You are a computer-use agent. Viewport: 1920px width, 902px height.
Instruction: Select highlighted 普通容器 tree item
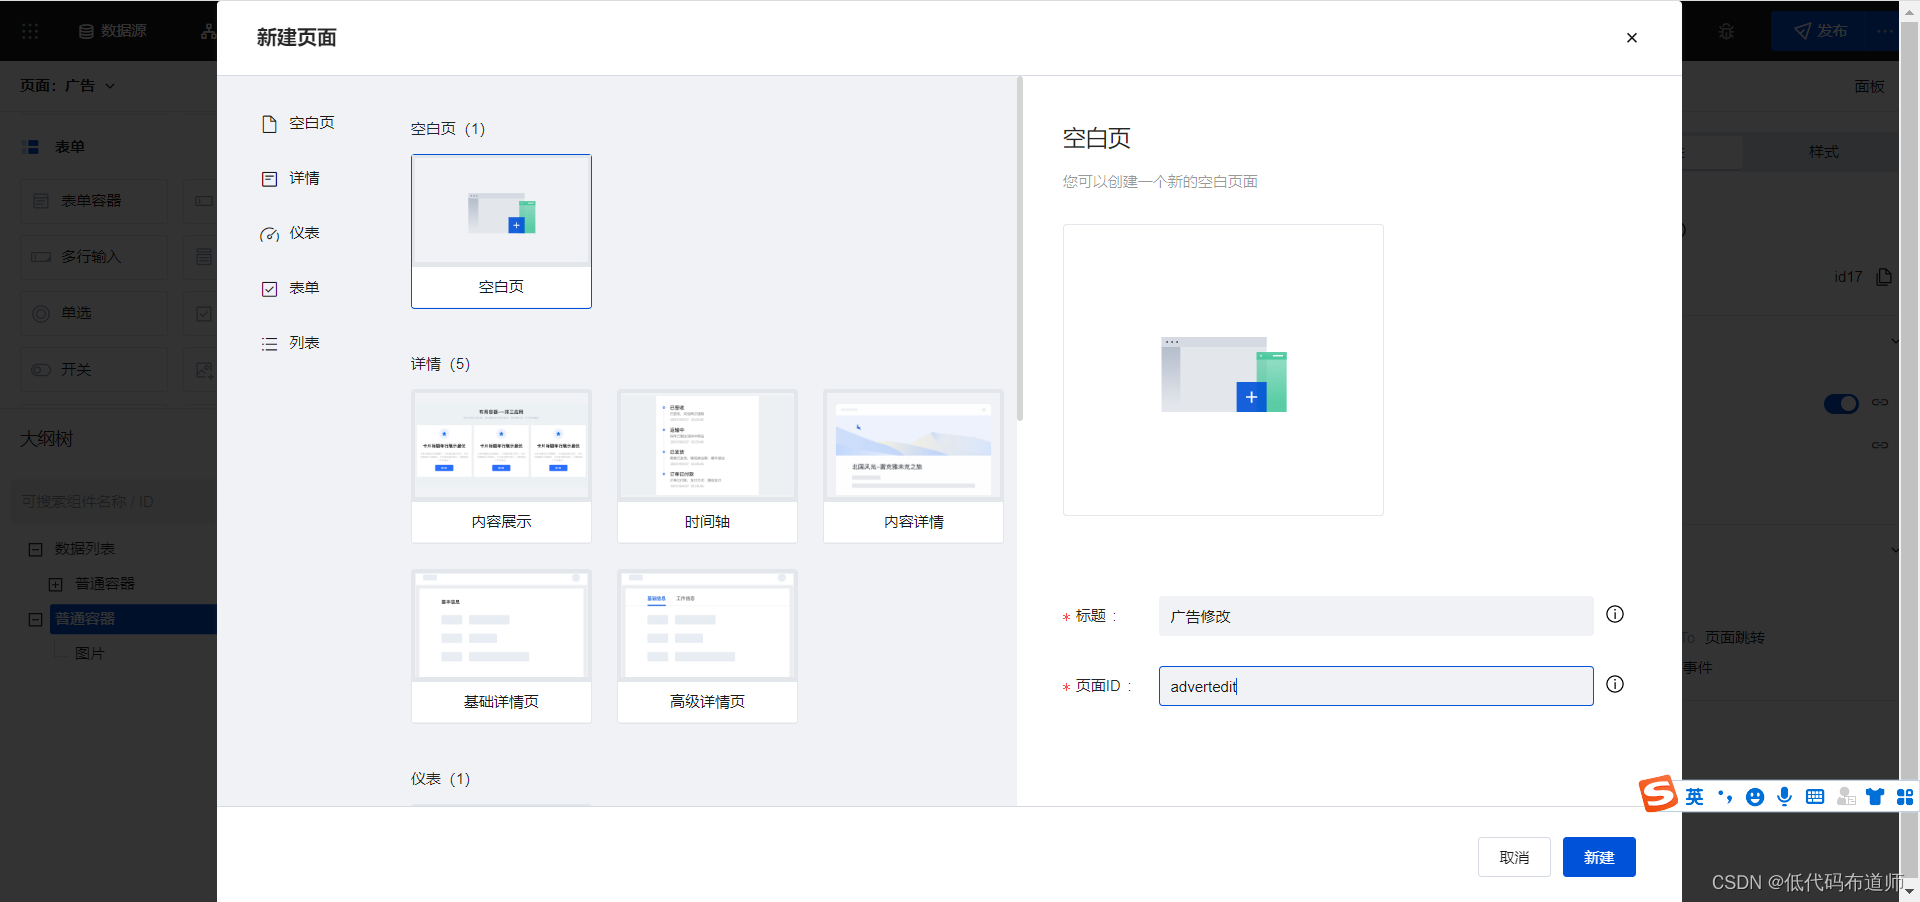coord(134,619)
